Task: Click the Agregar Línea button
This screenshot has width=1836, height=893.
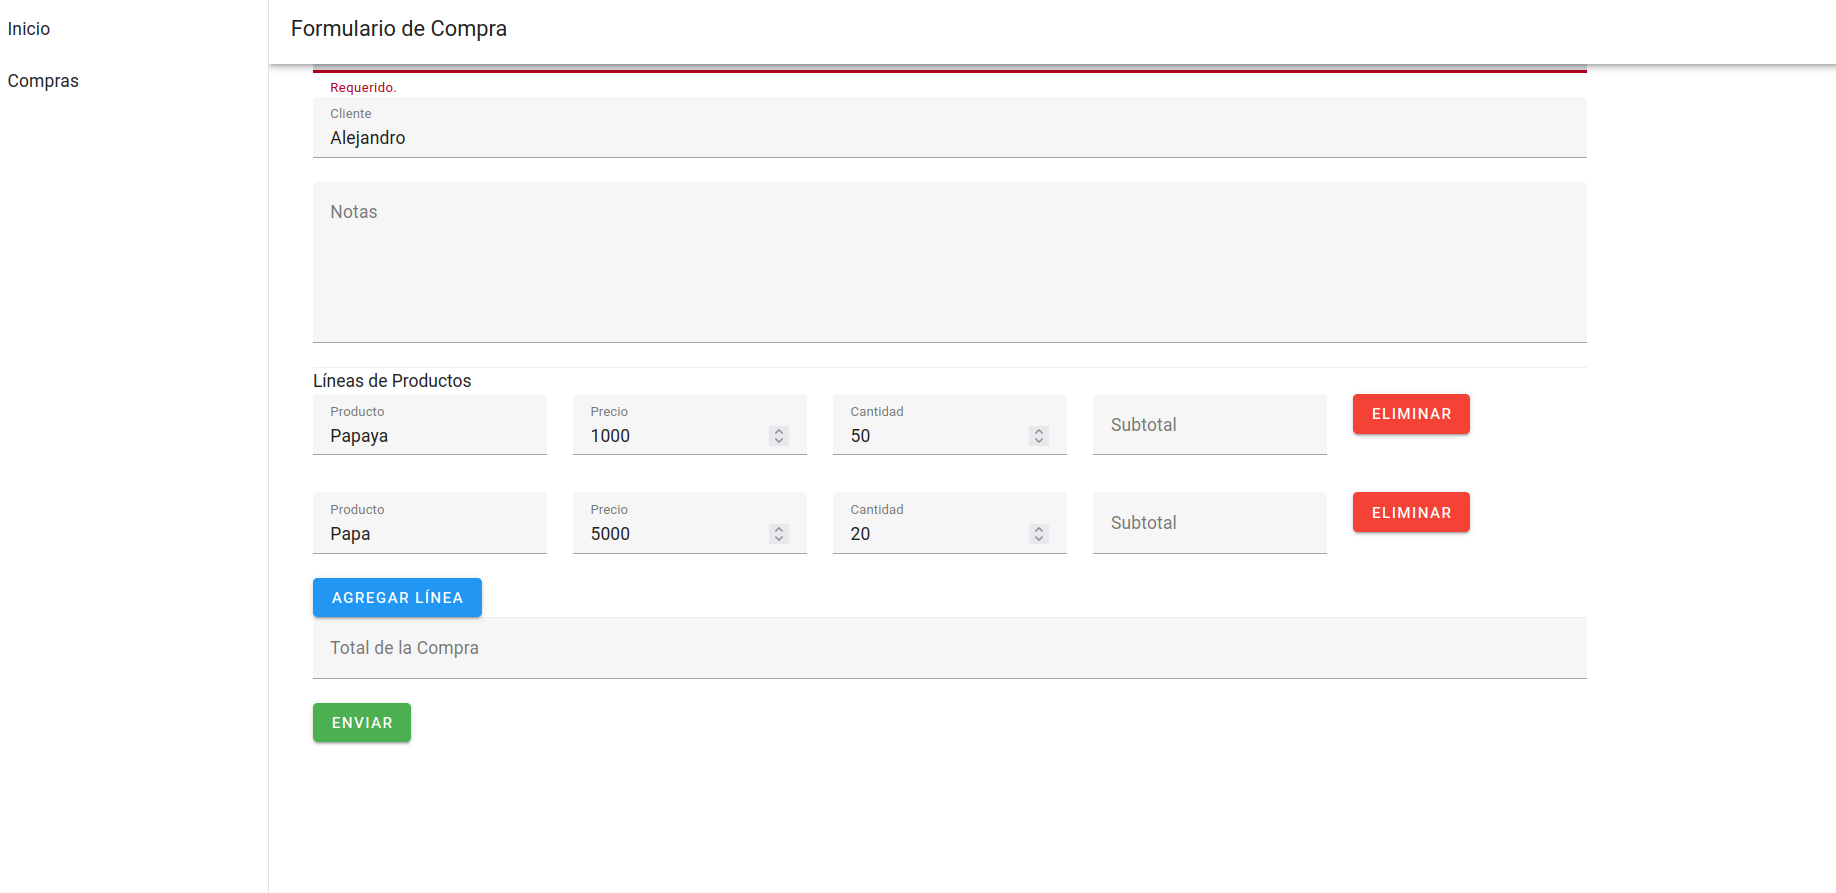Action: click(397, 597)
